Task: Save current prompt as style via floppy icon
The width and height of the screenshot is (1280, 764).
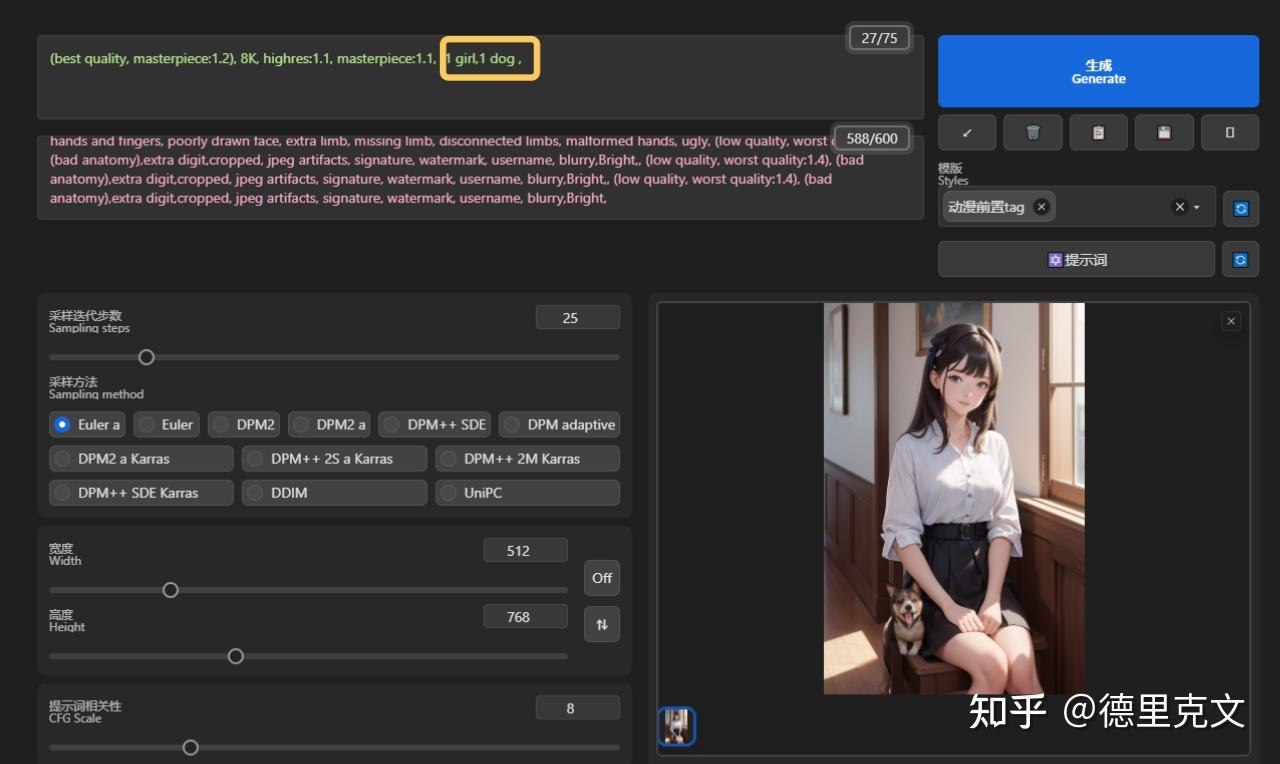Action: [x=1164, y=132]
